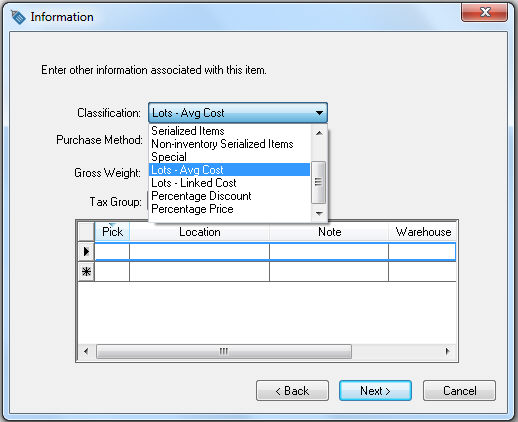Choose Non-inventory Serialized Items option

click(x=222, y=144)
